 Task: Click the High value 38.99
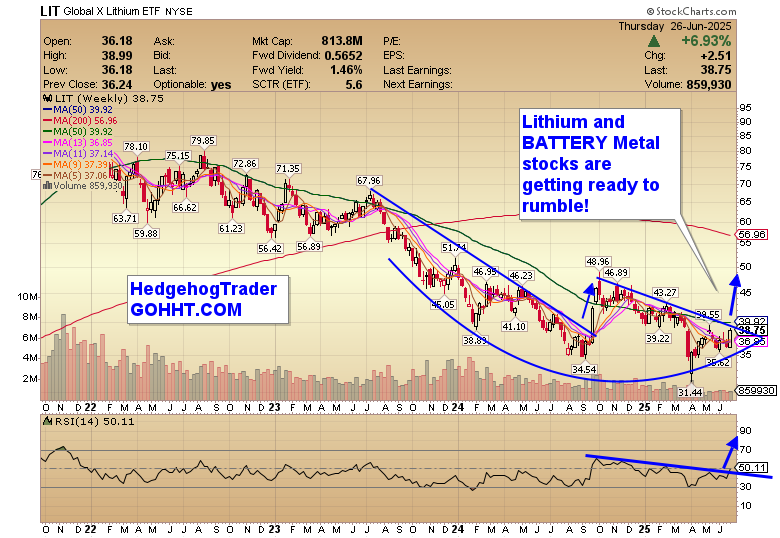117,55
